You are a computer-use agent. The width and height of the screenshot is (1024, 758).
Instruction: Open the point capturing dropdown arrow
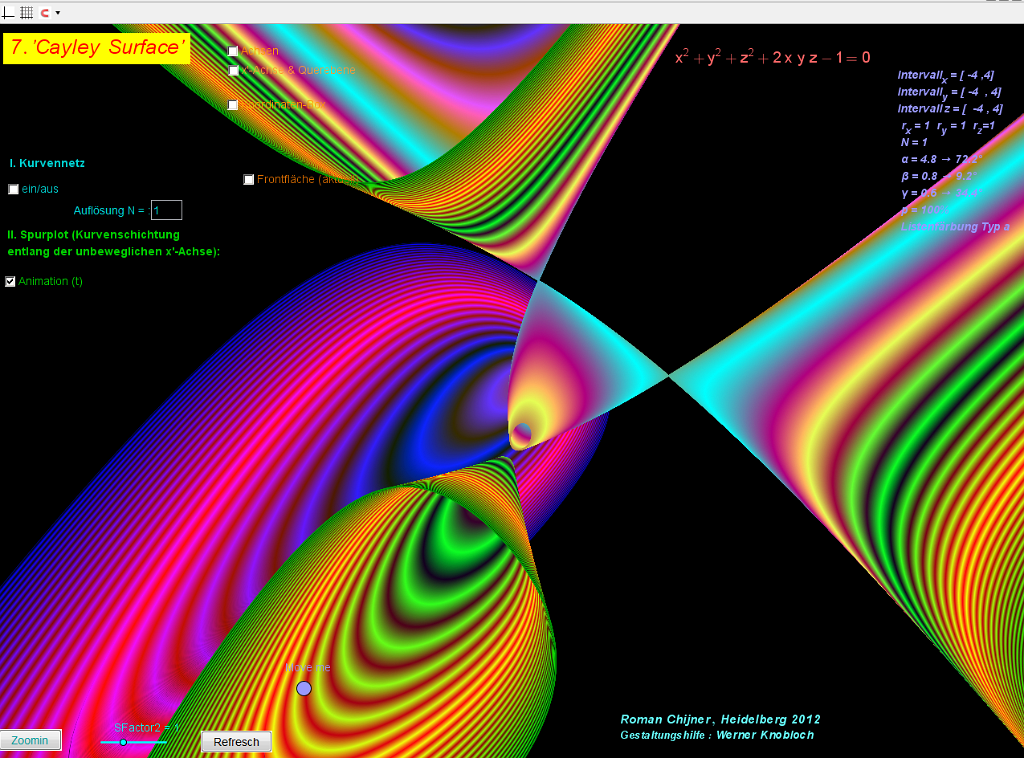[58, 12]
